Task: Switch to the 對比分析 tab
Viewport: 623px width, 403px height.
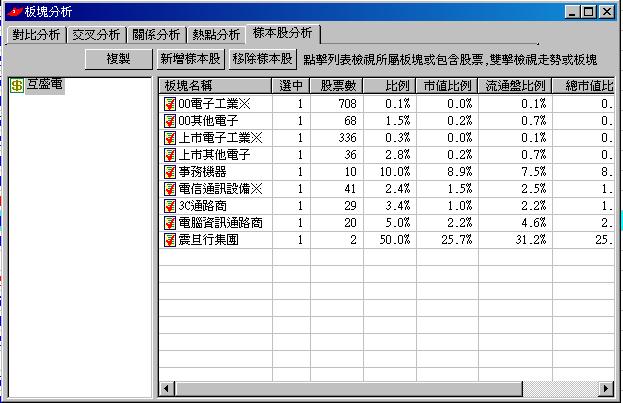Action: click(x=37, y=35)
